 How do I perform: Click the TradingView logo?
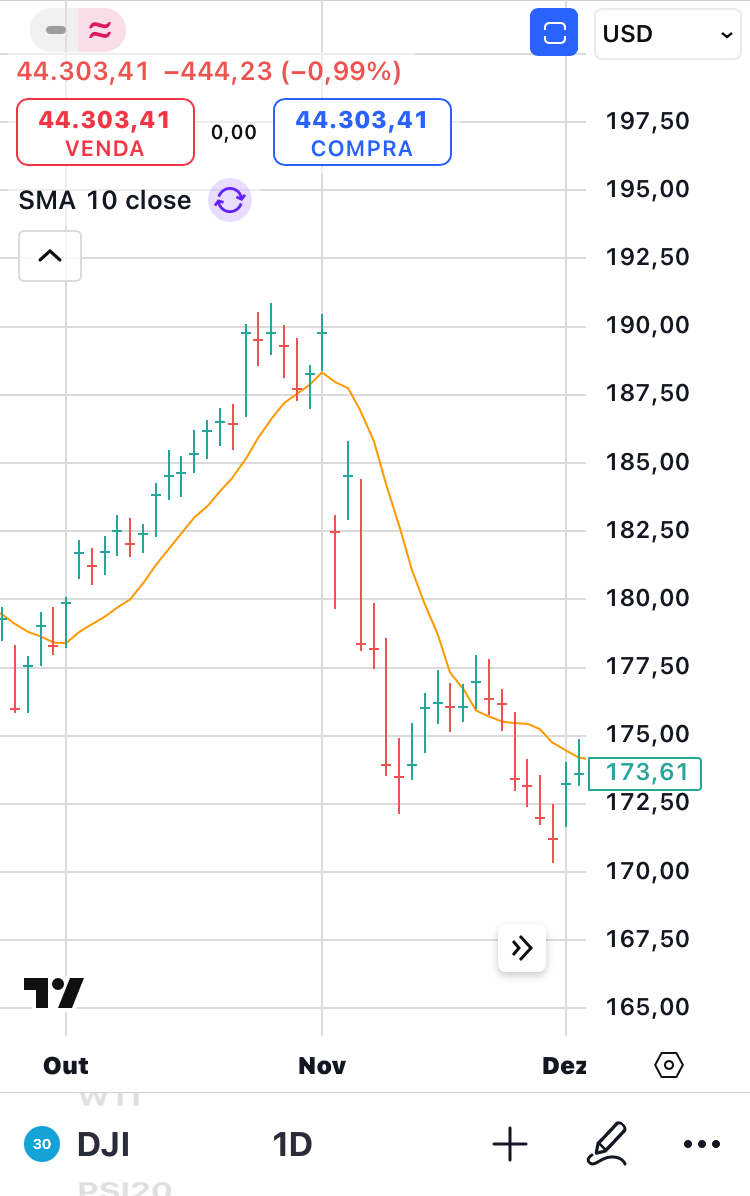[x=54, y=993]
